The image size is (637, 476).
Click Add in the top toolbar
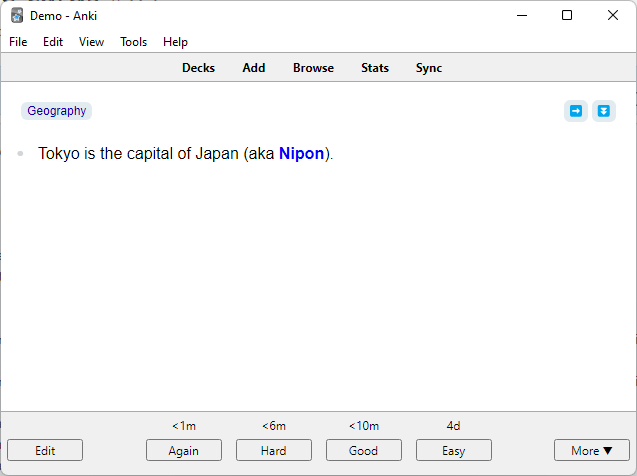[254, 68]
